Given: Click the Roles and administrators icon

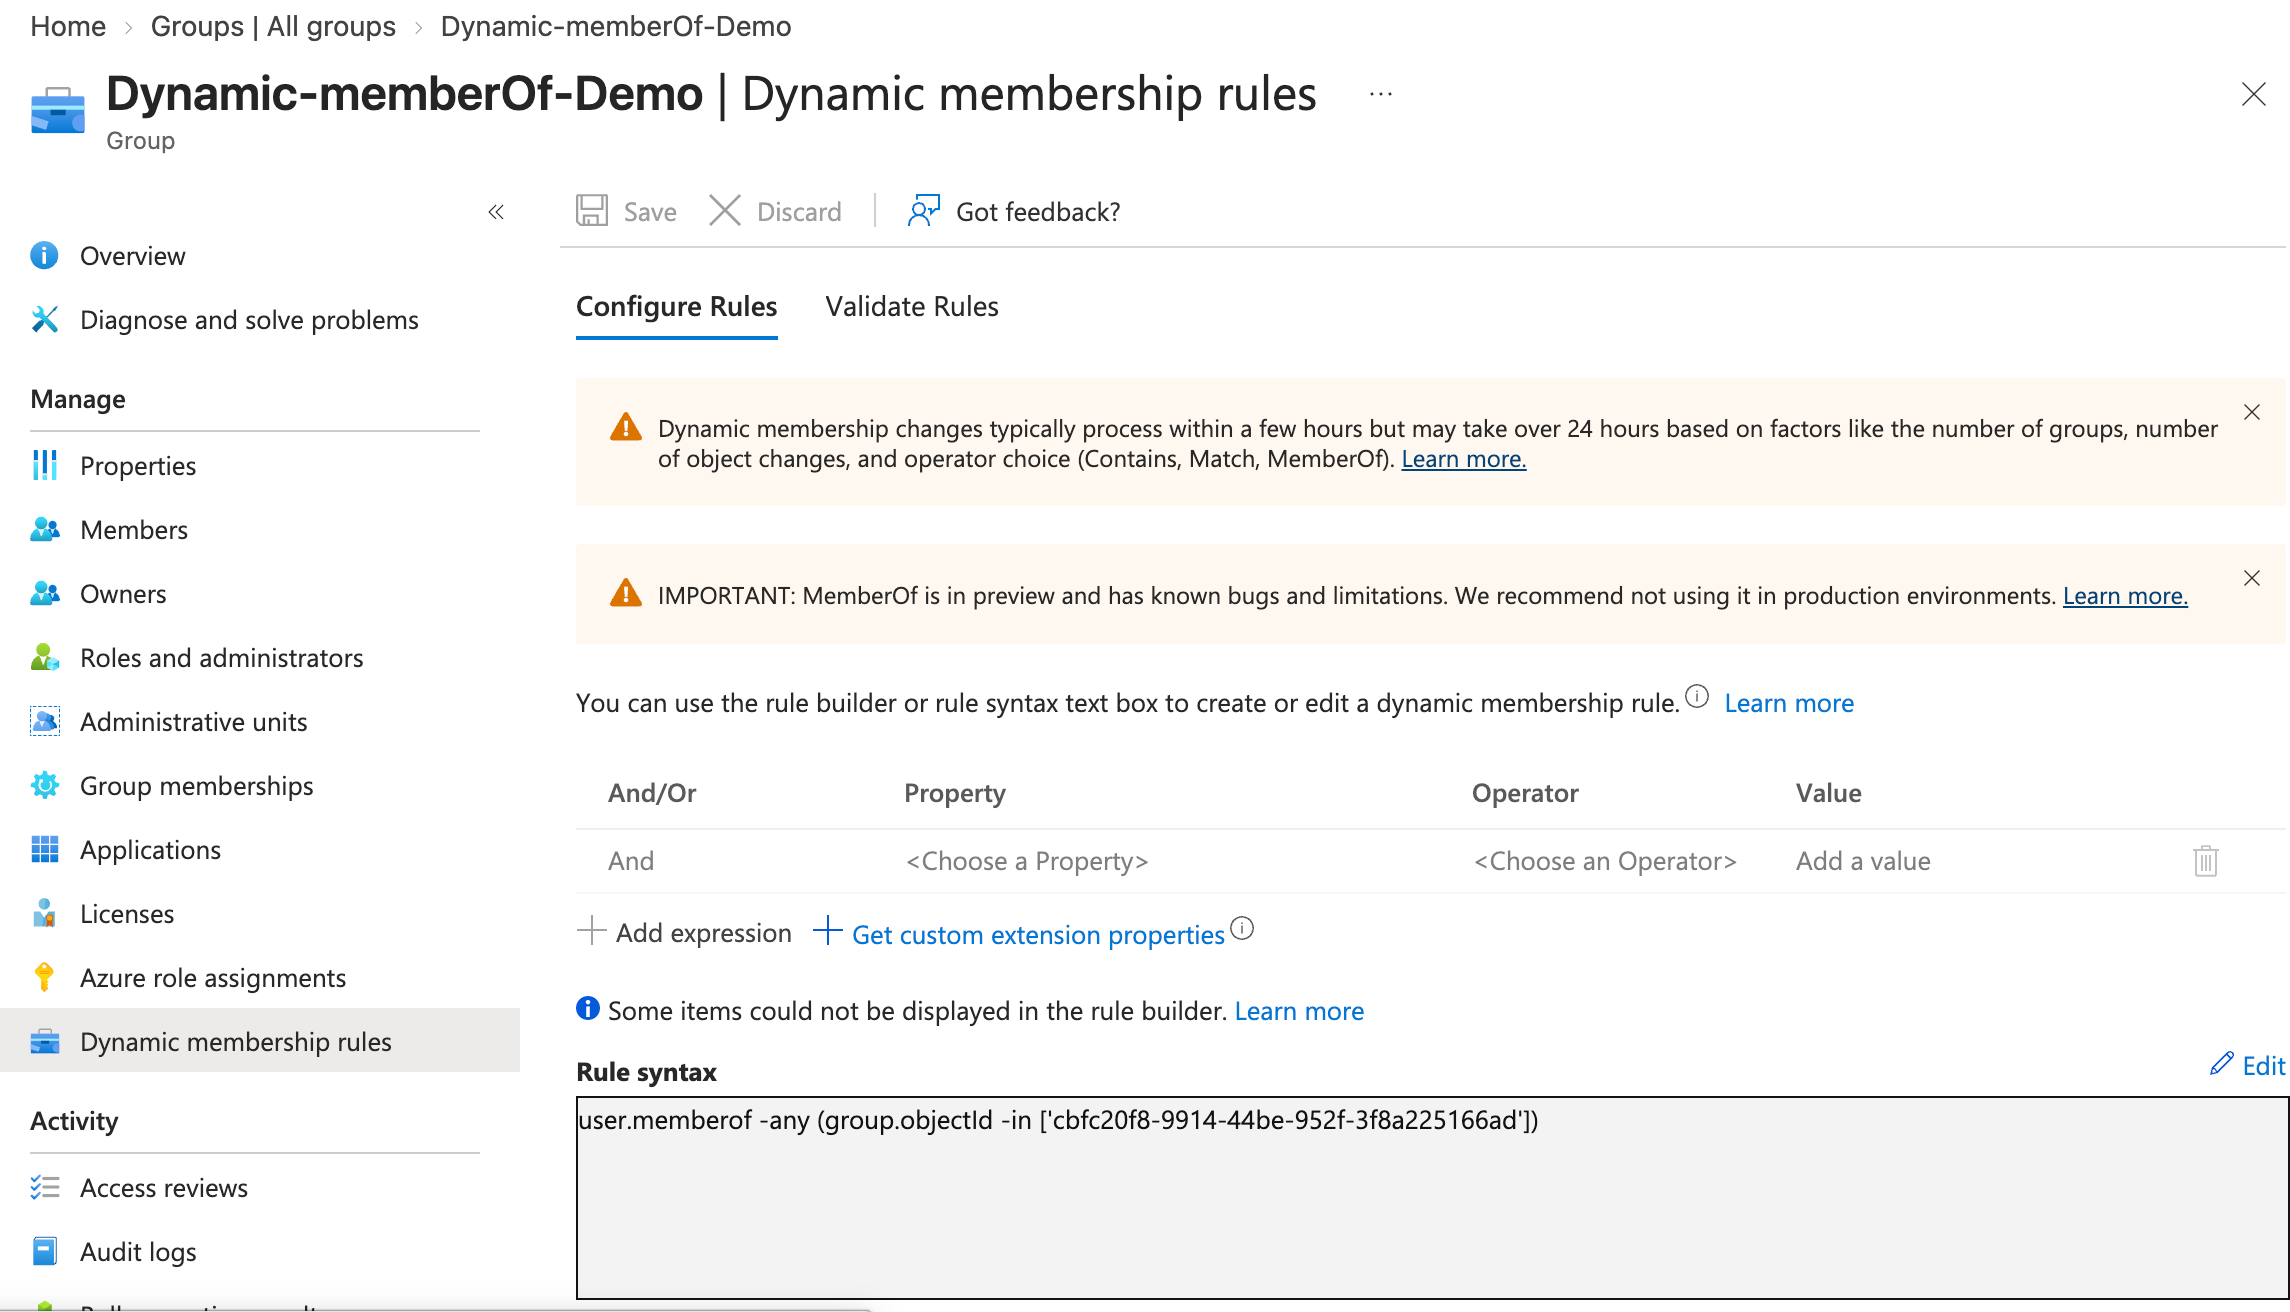Looking at the screenshot, I should coord(44,658).
